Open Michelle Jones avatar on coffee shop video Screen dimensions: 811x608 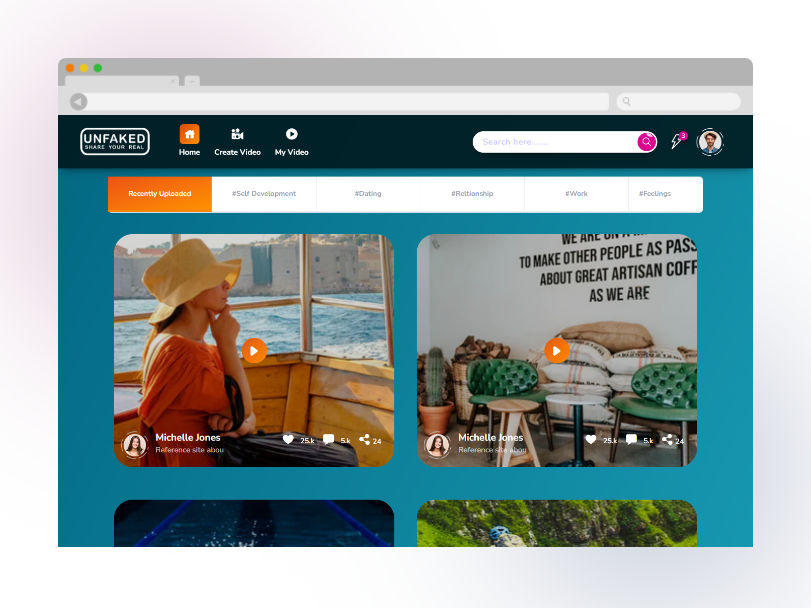[x=437, y=445]
